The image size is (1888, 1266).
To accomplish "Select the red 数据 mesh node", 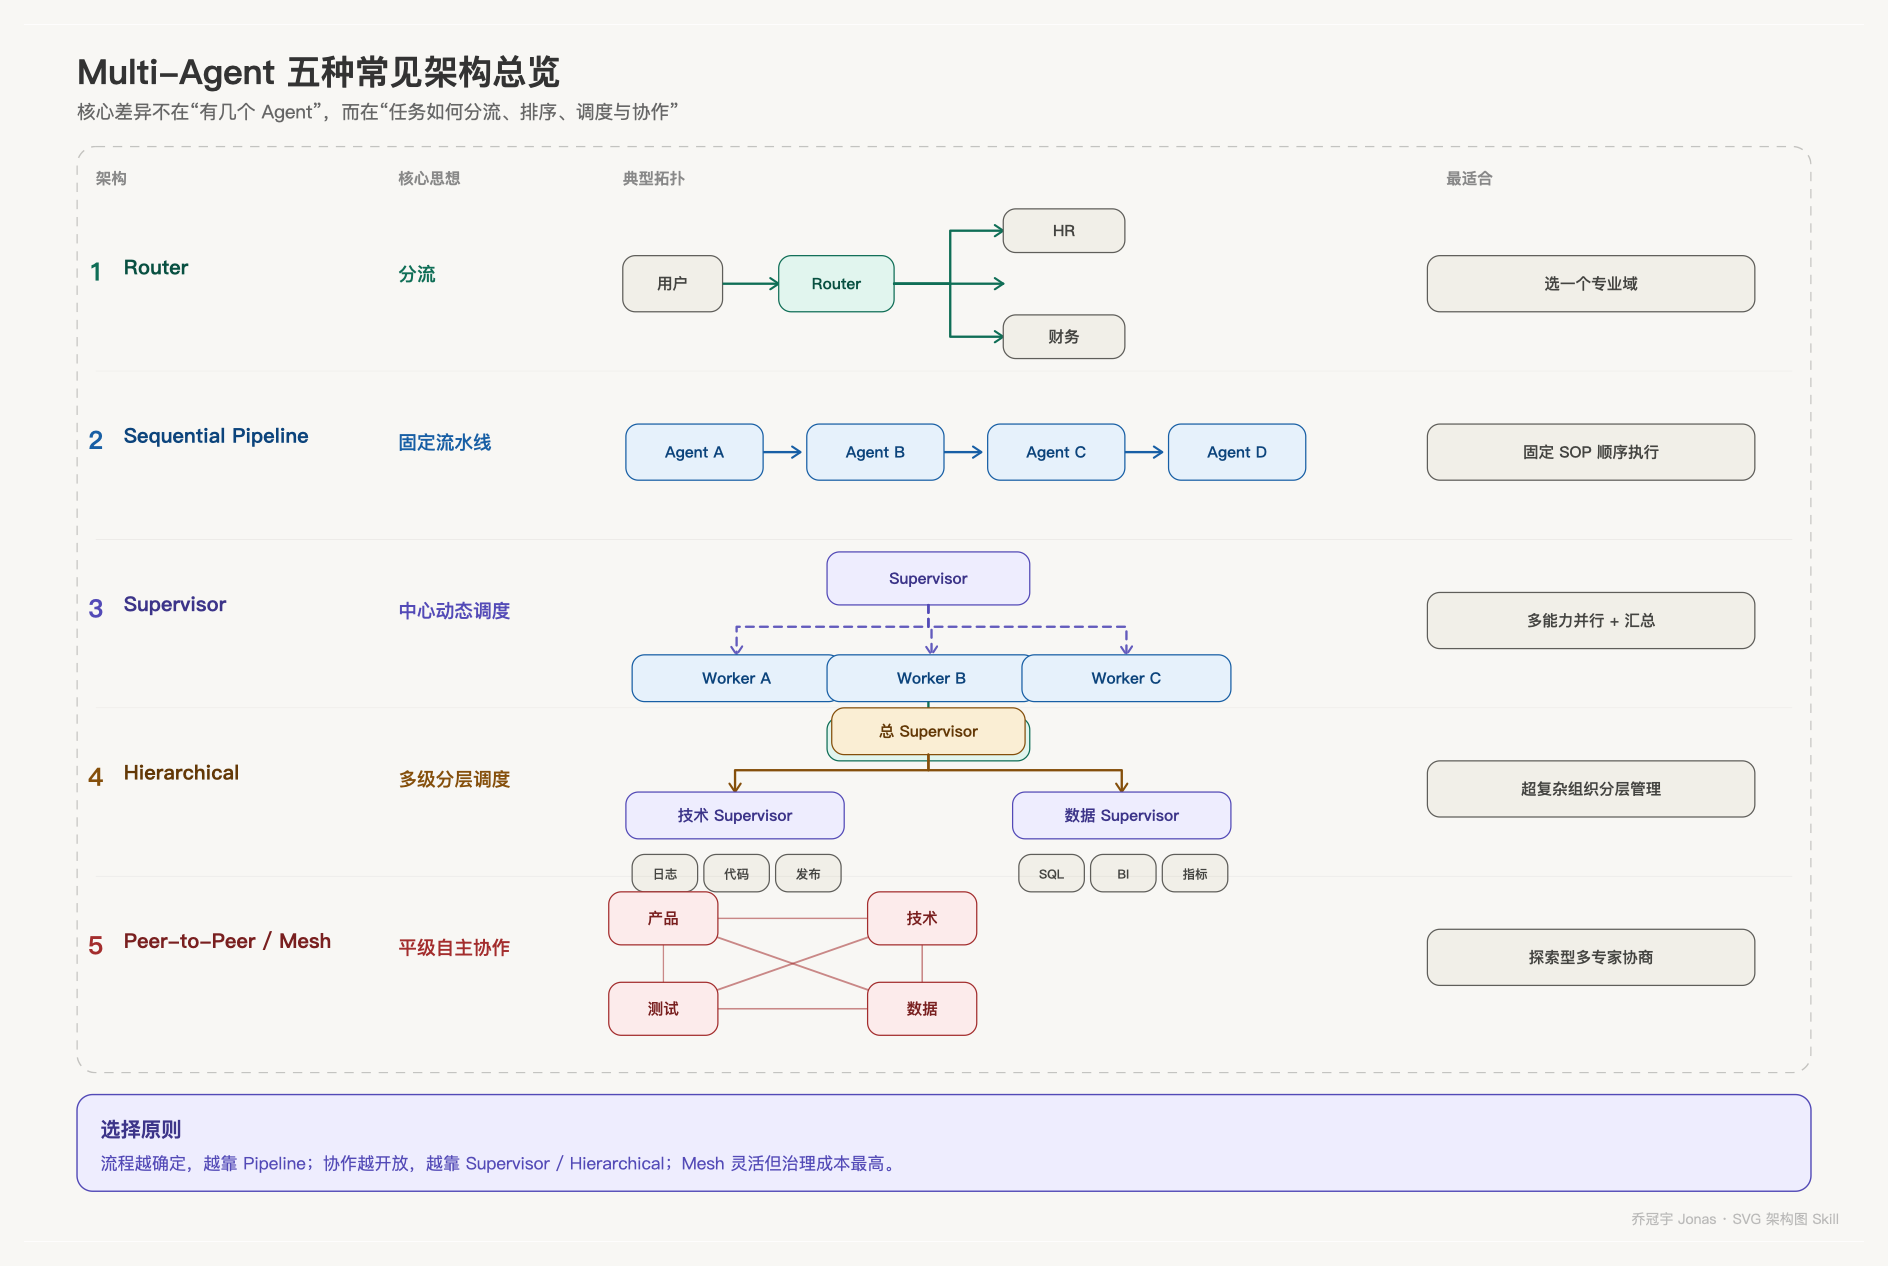I will pyautogui.click(x=922, y=1009).
